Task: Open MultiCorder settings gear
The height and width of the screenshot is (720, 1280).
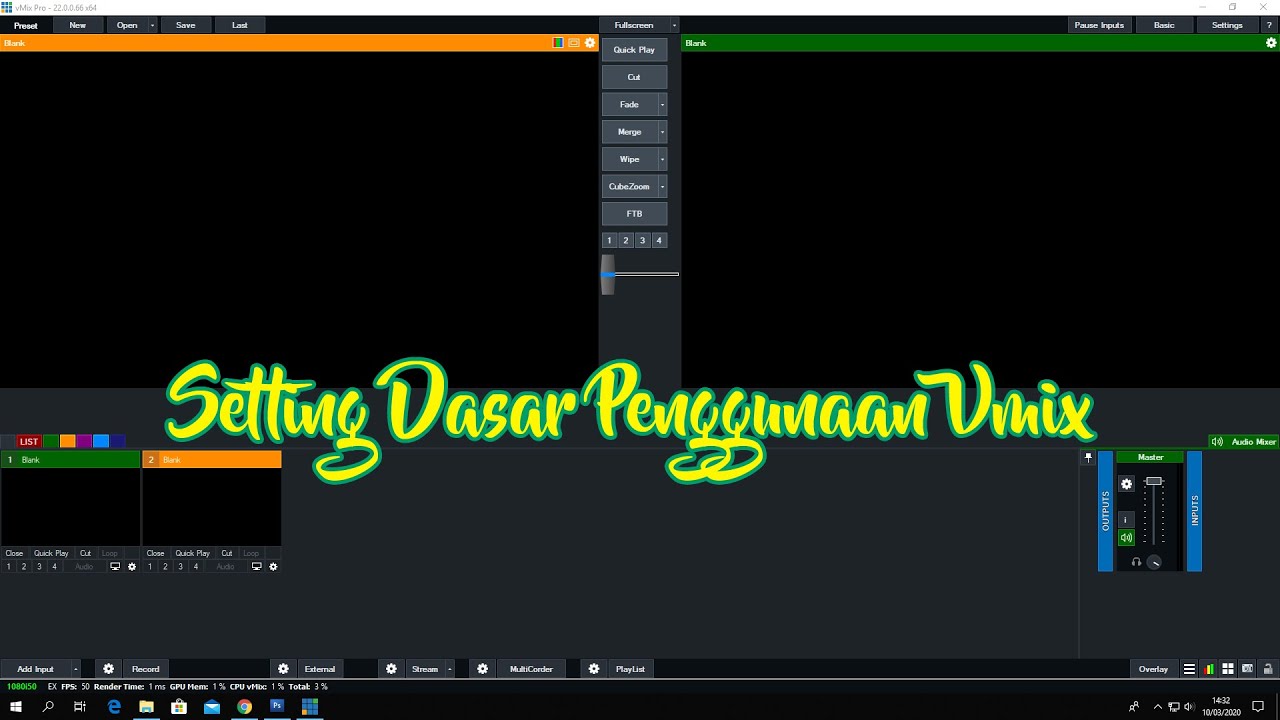Action: 483,669
